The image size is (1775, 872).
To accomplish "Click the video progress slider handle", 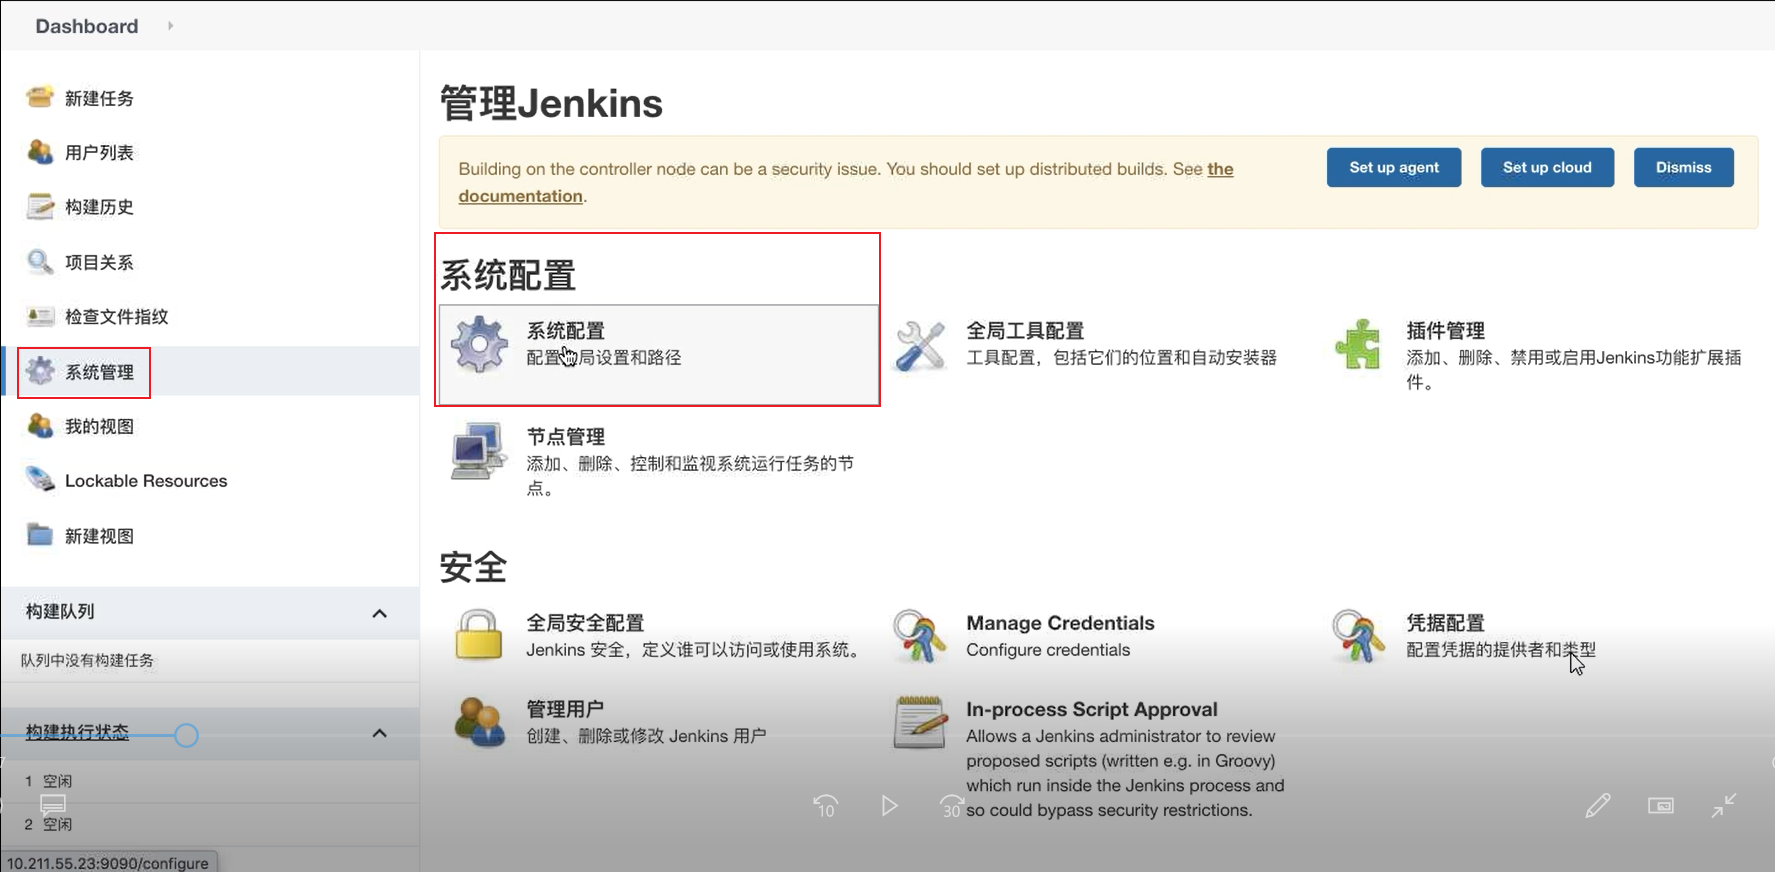I will tap(186, 735).
